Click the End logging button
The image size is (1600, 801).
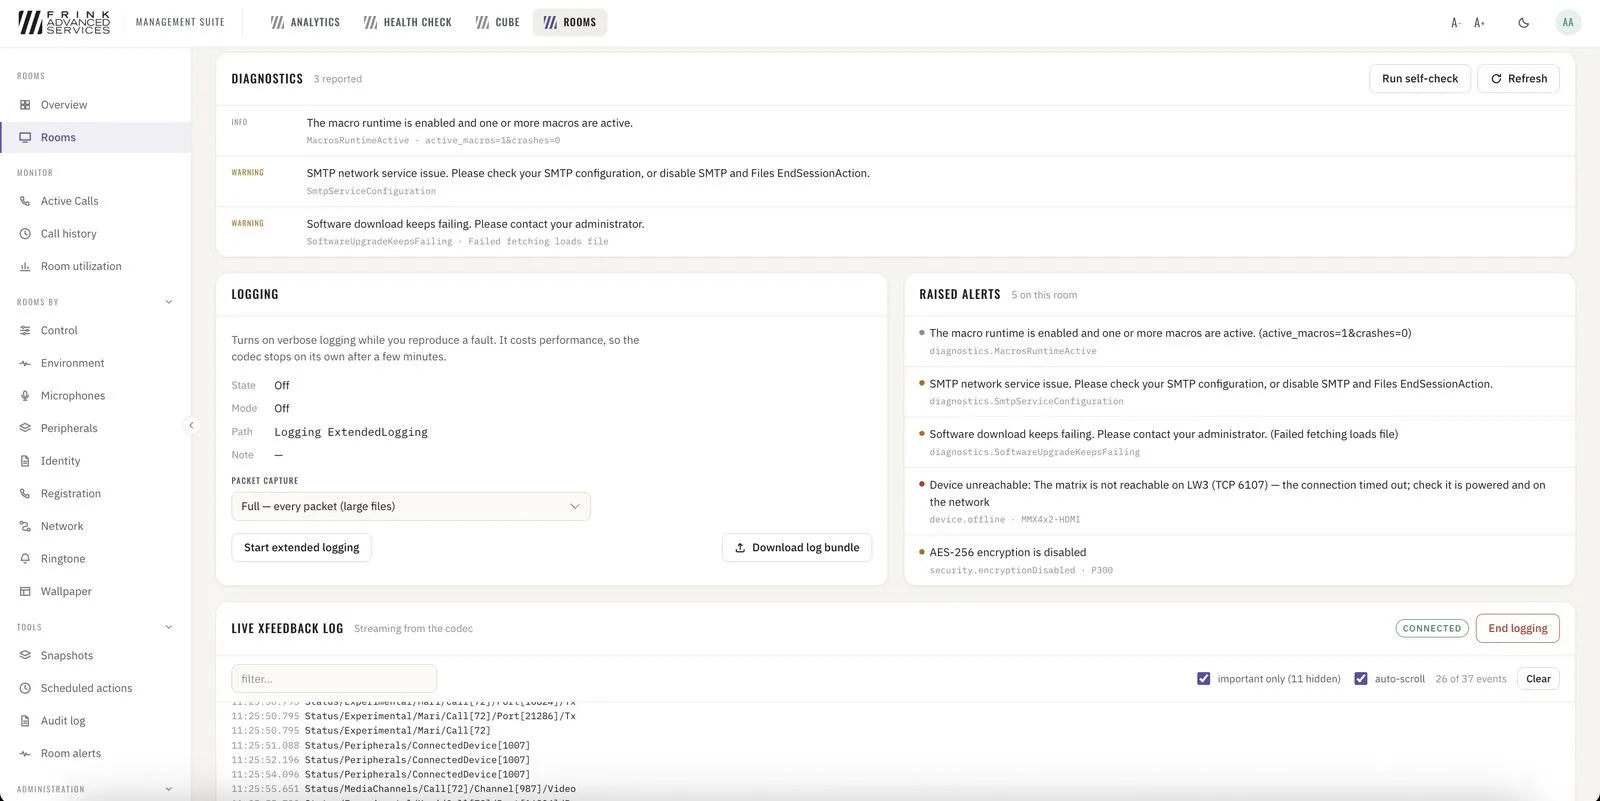[1517, 628]
